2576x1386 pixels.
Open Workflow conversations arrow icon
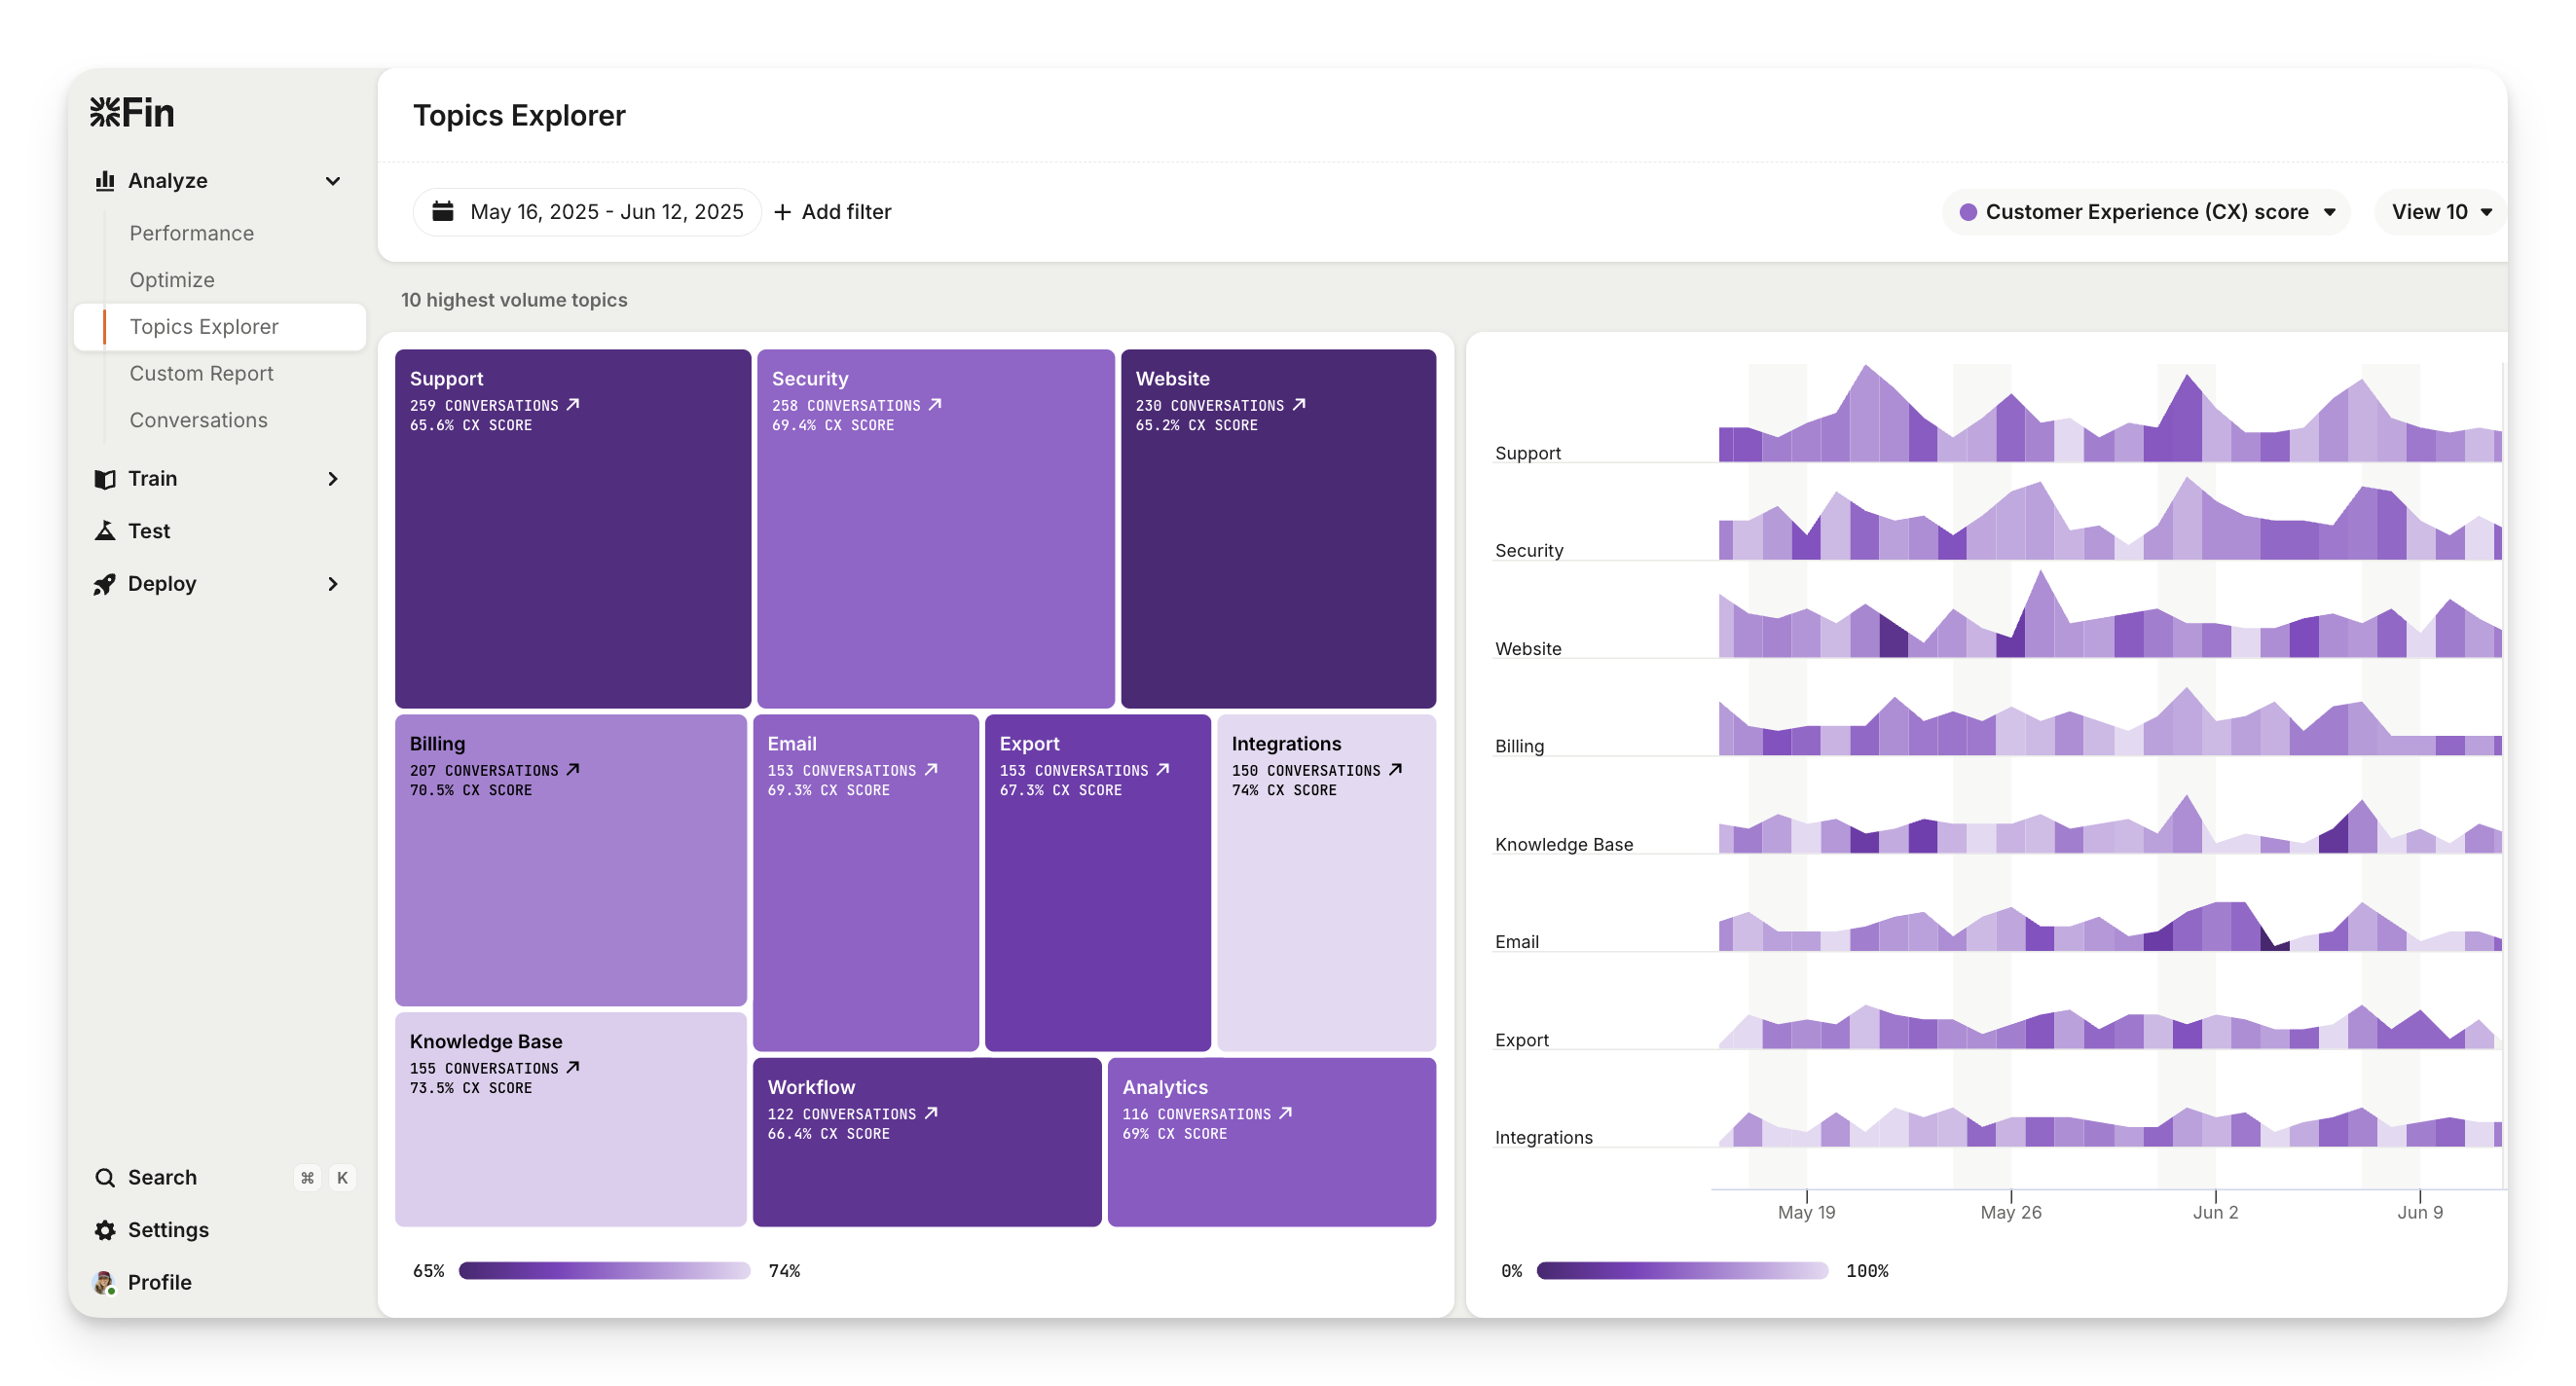pos(931,1113)
